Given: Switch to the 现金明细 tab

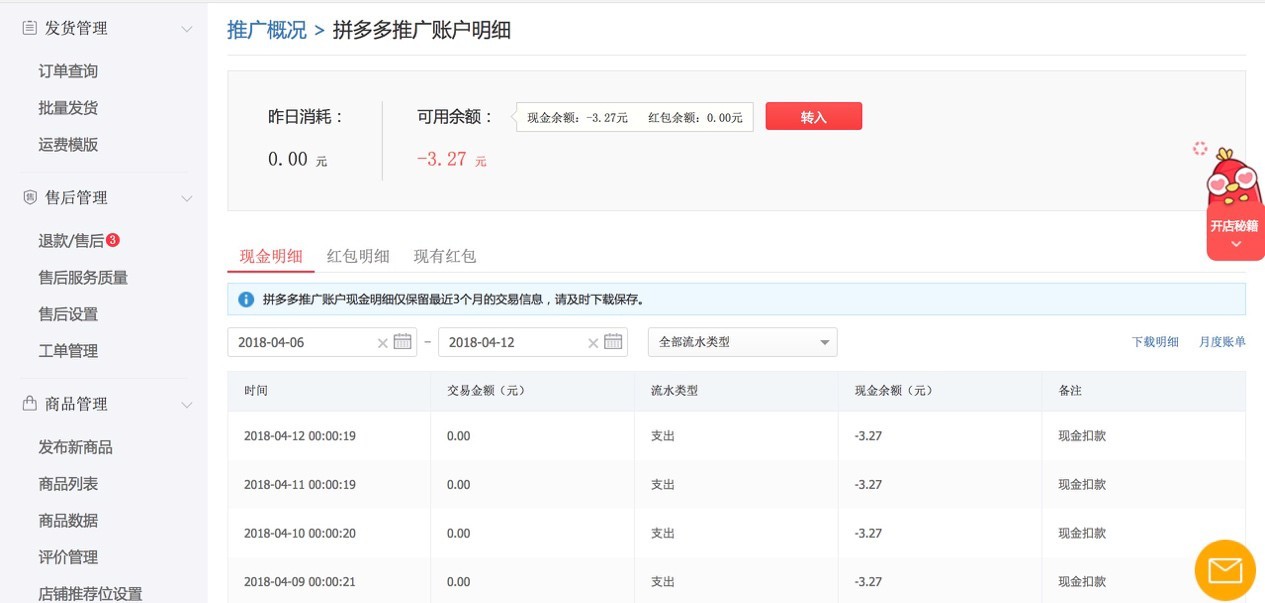Looking at the screenshot, I should point(271,256).
